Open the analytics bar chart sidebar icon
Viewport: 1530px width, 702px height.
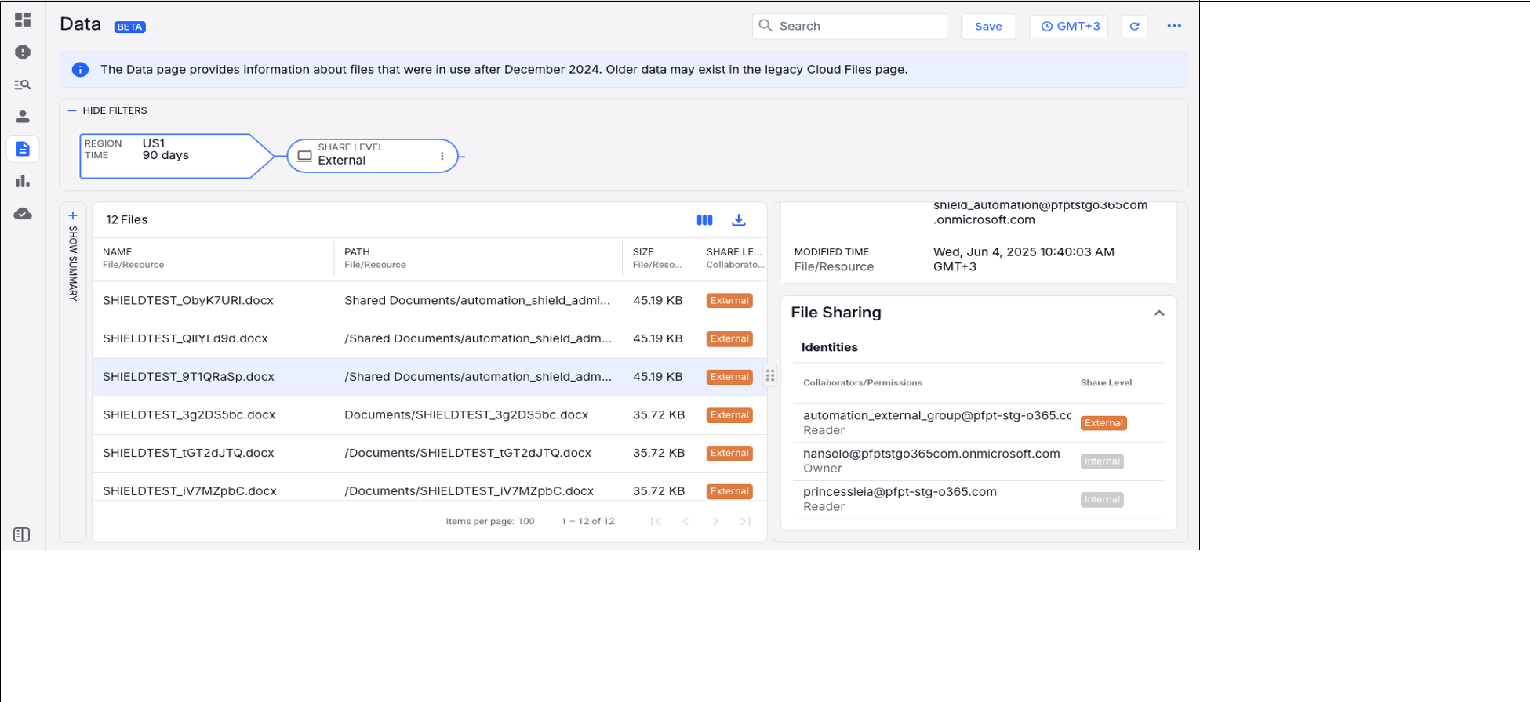tap(23, 181)
